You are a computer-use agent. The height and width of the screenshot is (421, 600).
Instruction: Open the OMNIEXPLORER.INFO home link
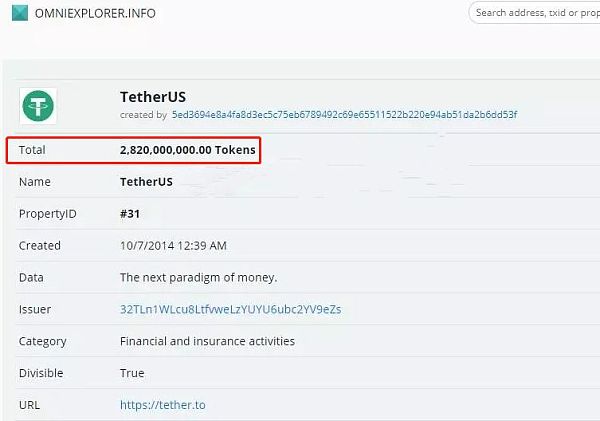[97, 13]
